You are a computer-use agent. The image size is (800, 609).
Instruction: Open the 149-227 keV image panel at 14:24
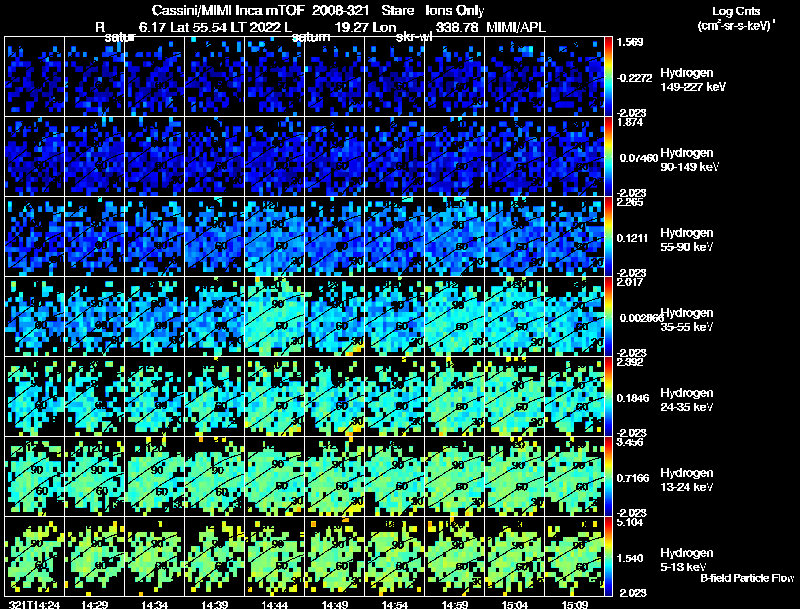coord(35,77)
